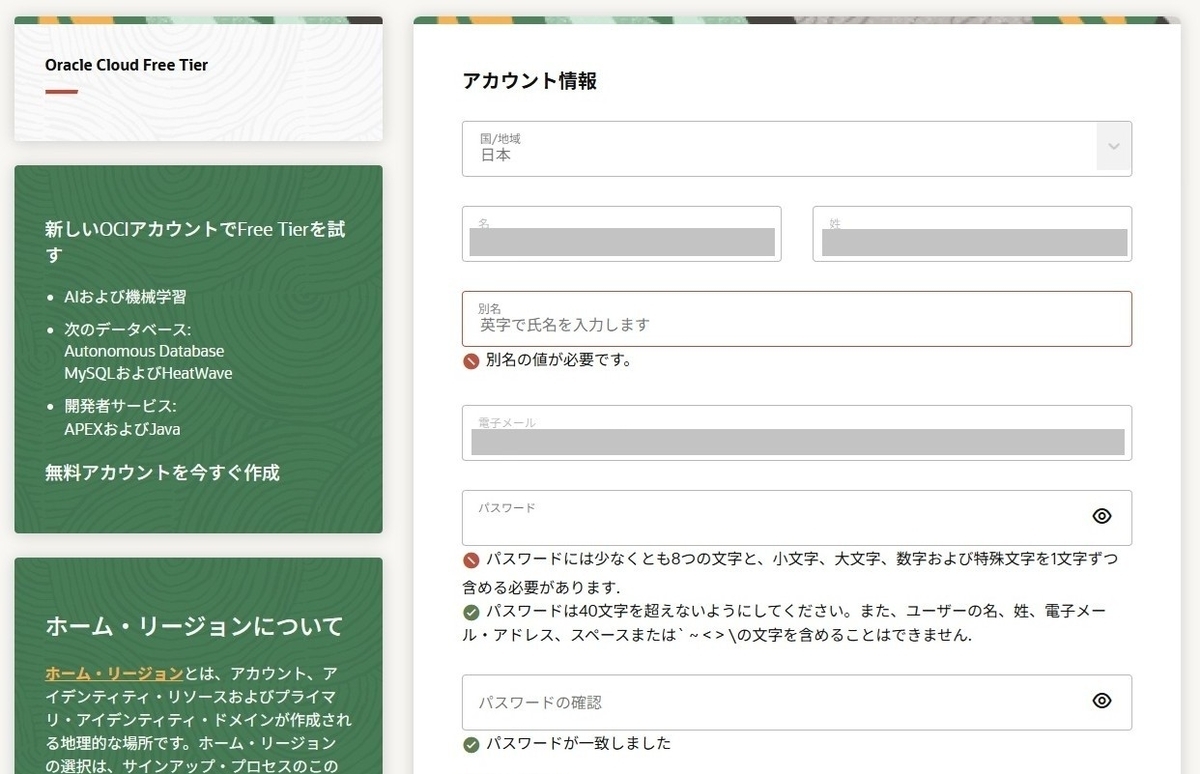Show password with the パスワードの確認 eye icon

pyautogui.click(x=1102, y=701)
